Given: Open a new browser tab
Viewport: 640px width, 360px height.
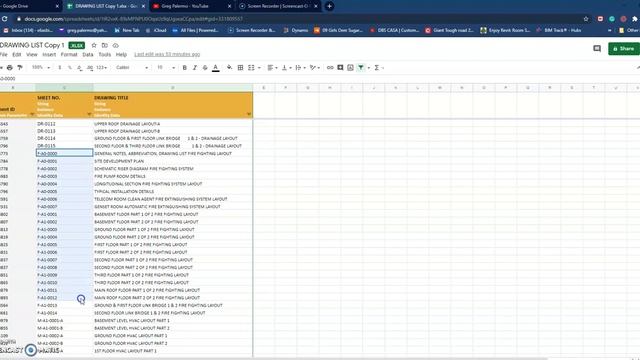Looking at the screenshot, I should click(329, 6).
